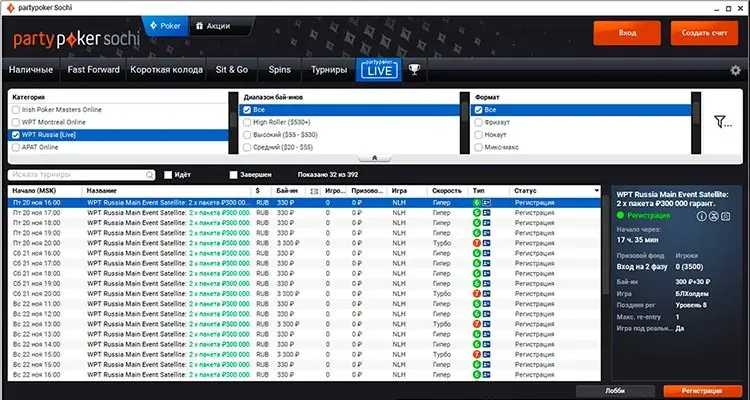This screenshot has height=400, width=750.
Task: Open Короткая колода tab
Action: tap(166, 70)
